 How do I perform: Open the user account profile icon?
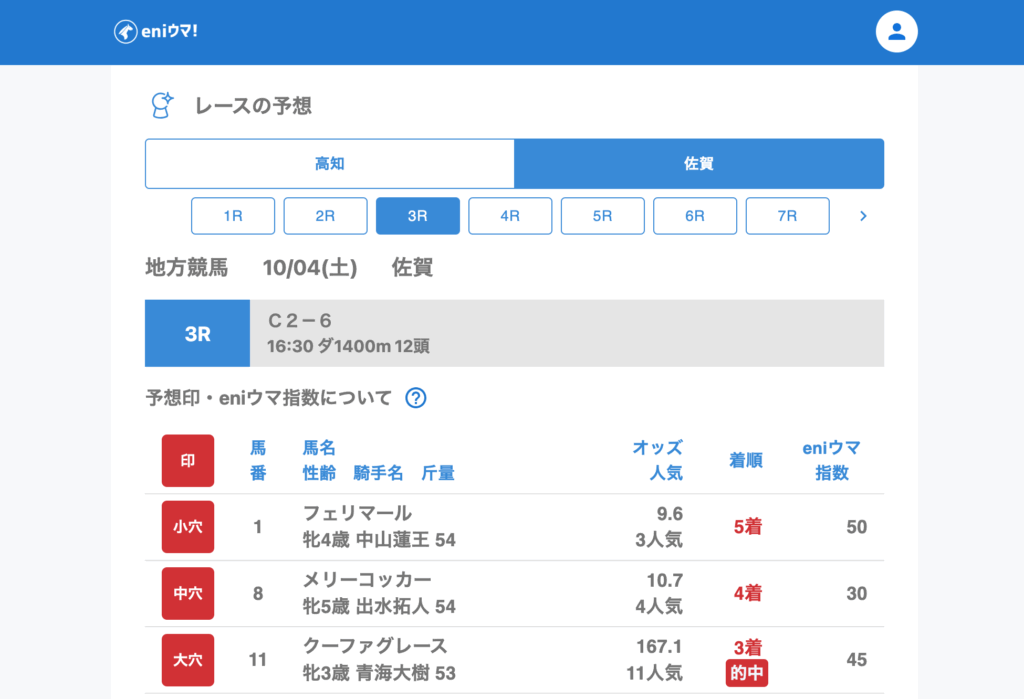pyautogui.click(x=896, y=32)
